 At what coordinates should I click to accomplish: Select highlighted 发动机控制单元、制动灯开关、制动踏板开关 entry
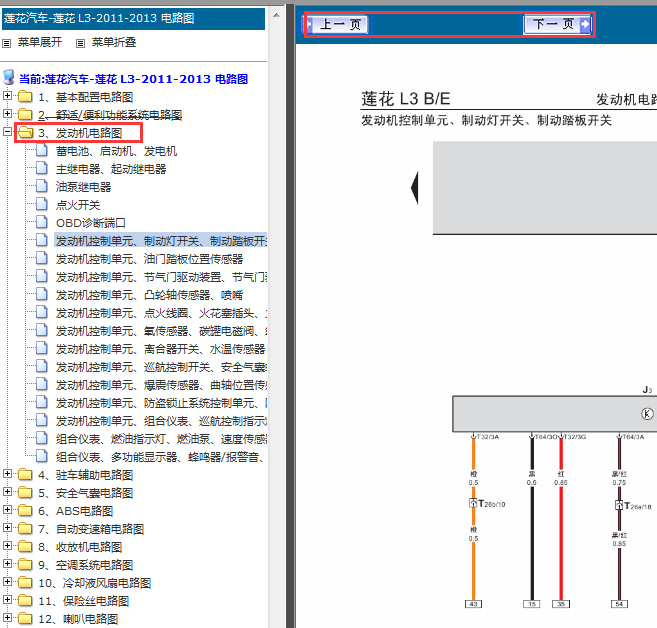point(161,241)
